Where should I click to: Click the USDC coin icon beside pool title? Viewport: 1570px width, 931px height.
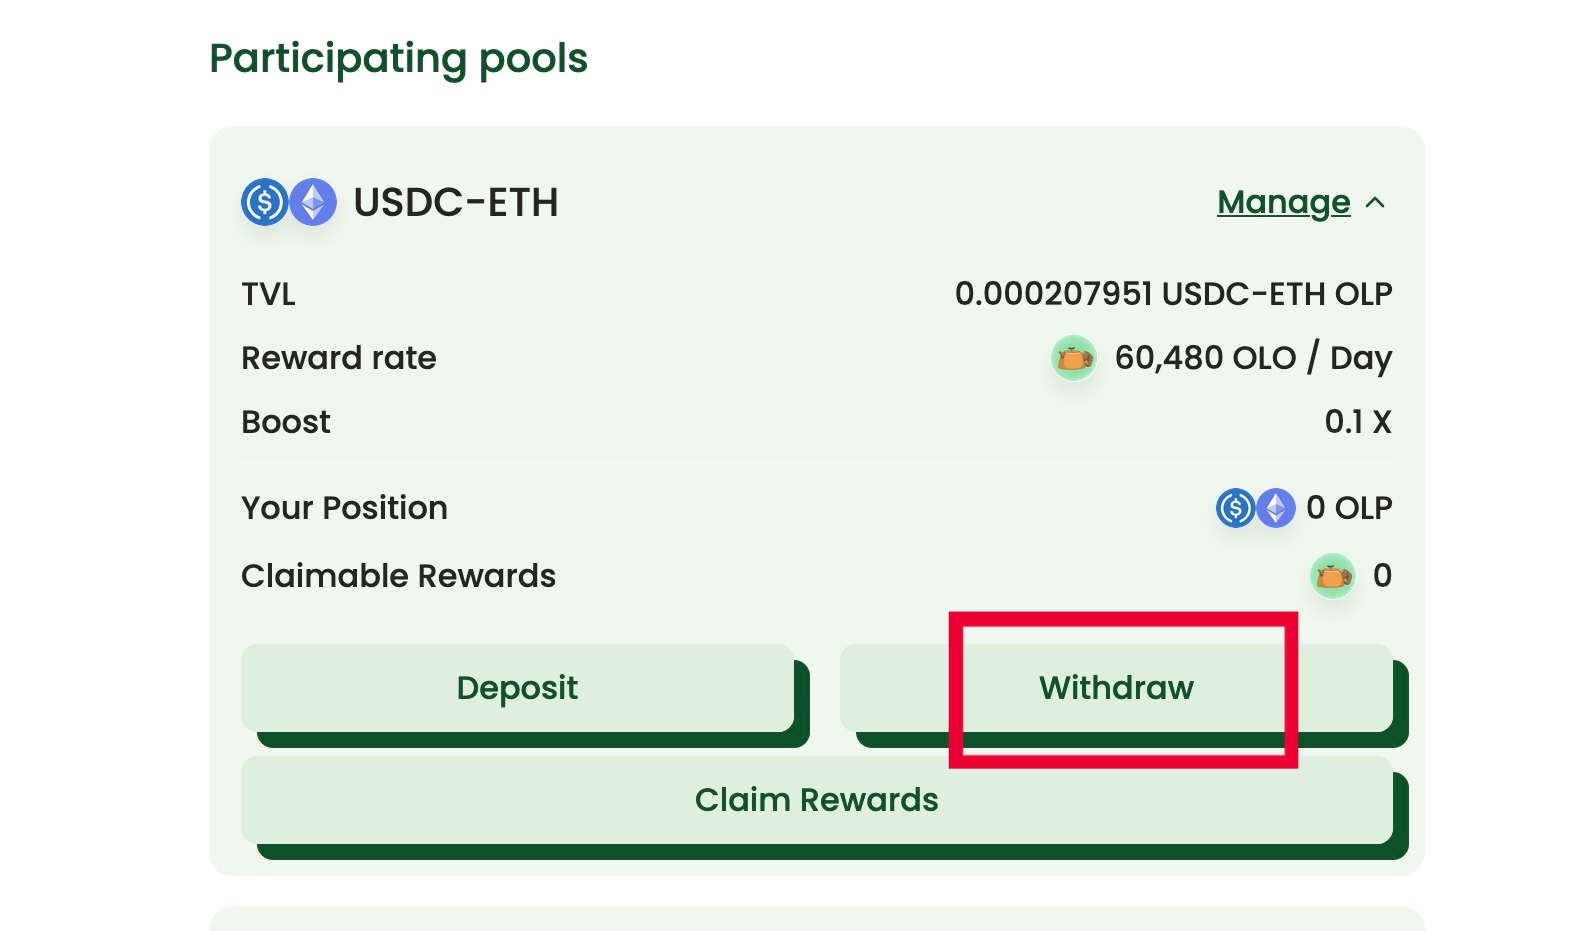click(264, 202)
